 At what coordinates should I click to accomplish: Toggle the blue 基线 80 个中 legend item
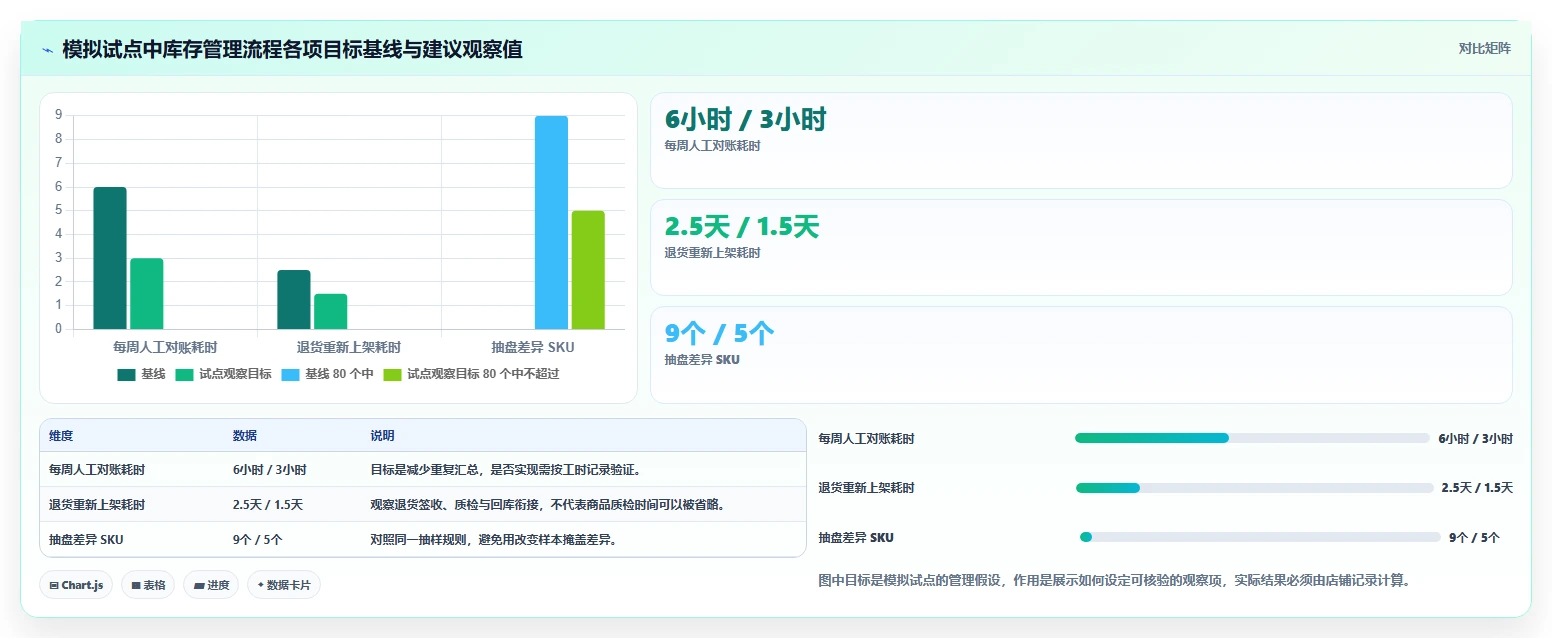pyautogui.click(x=327, y=374)
